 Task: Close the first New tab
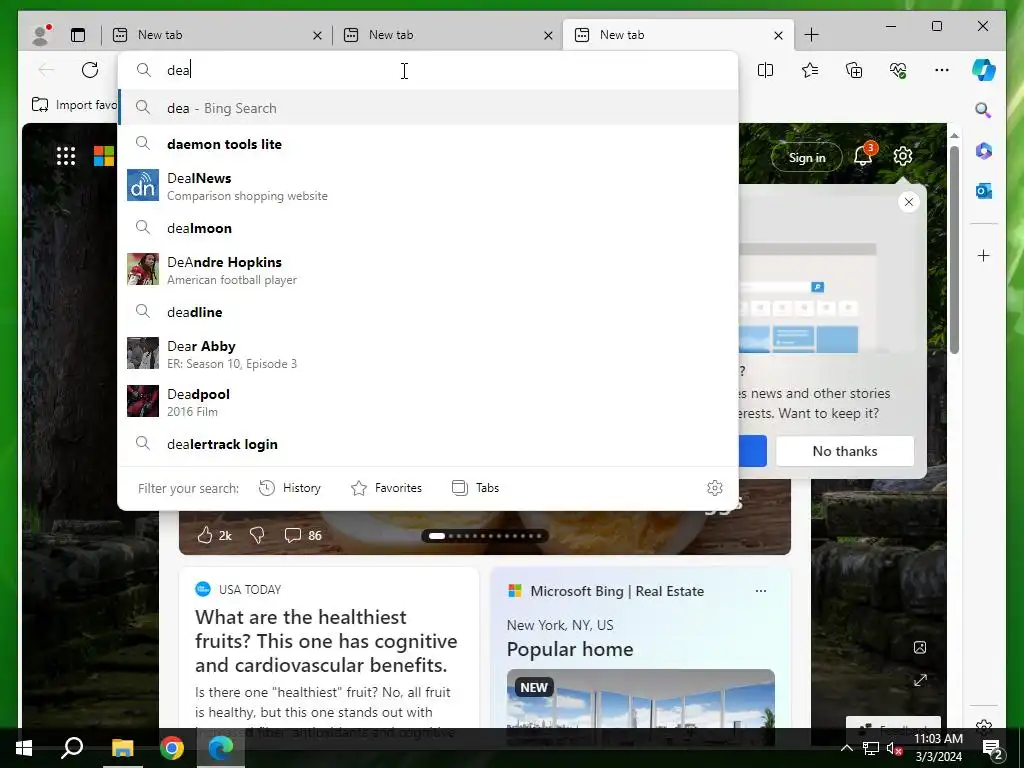click(317, 35)
